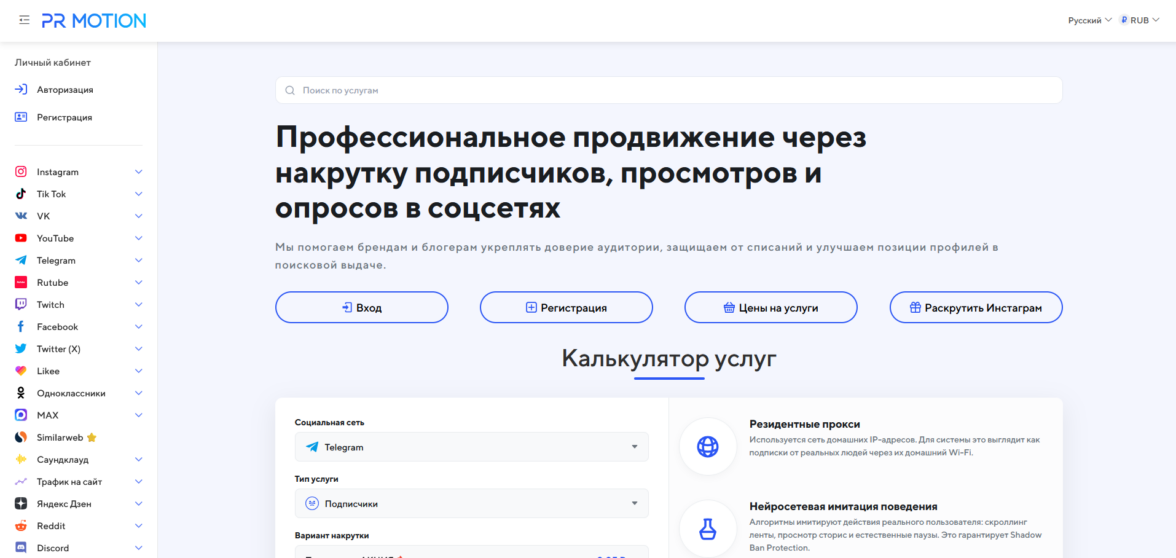Expand the Rutube menu chevron
Screen dimensions: 1176x558
(138, 283)
